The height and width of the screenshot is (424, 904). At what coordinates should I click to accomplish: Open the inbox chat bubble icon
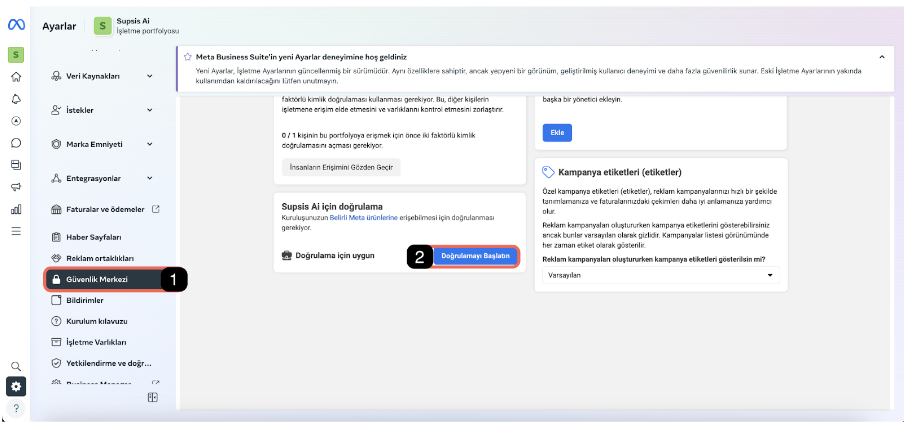[x=16, y=143]
